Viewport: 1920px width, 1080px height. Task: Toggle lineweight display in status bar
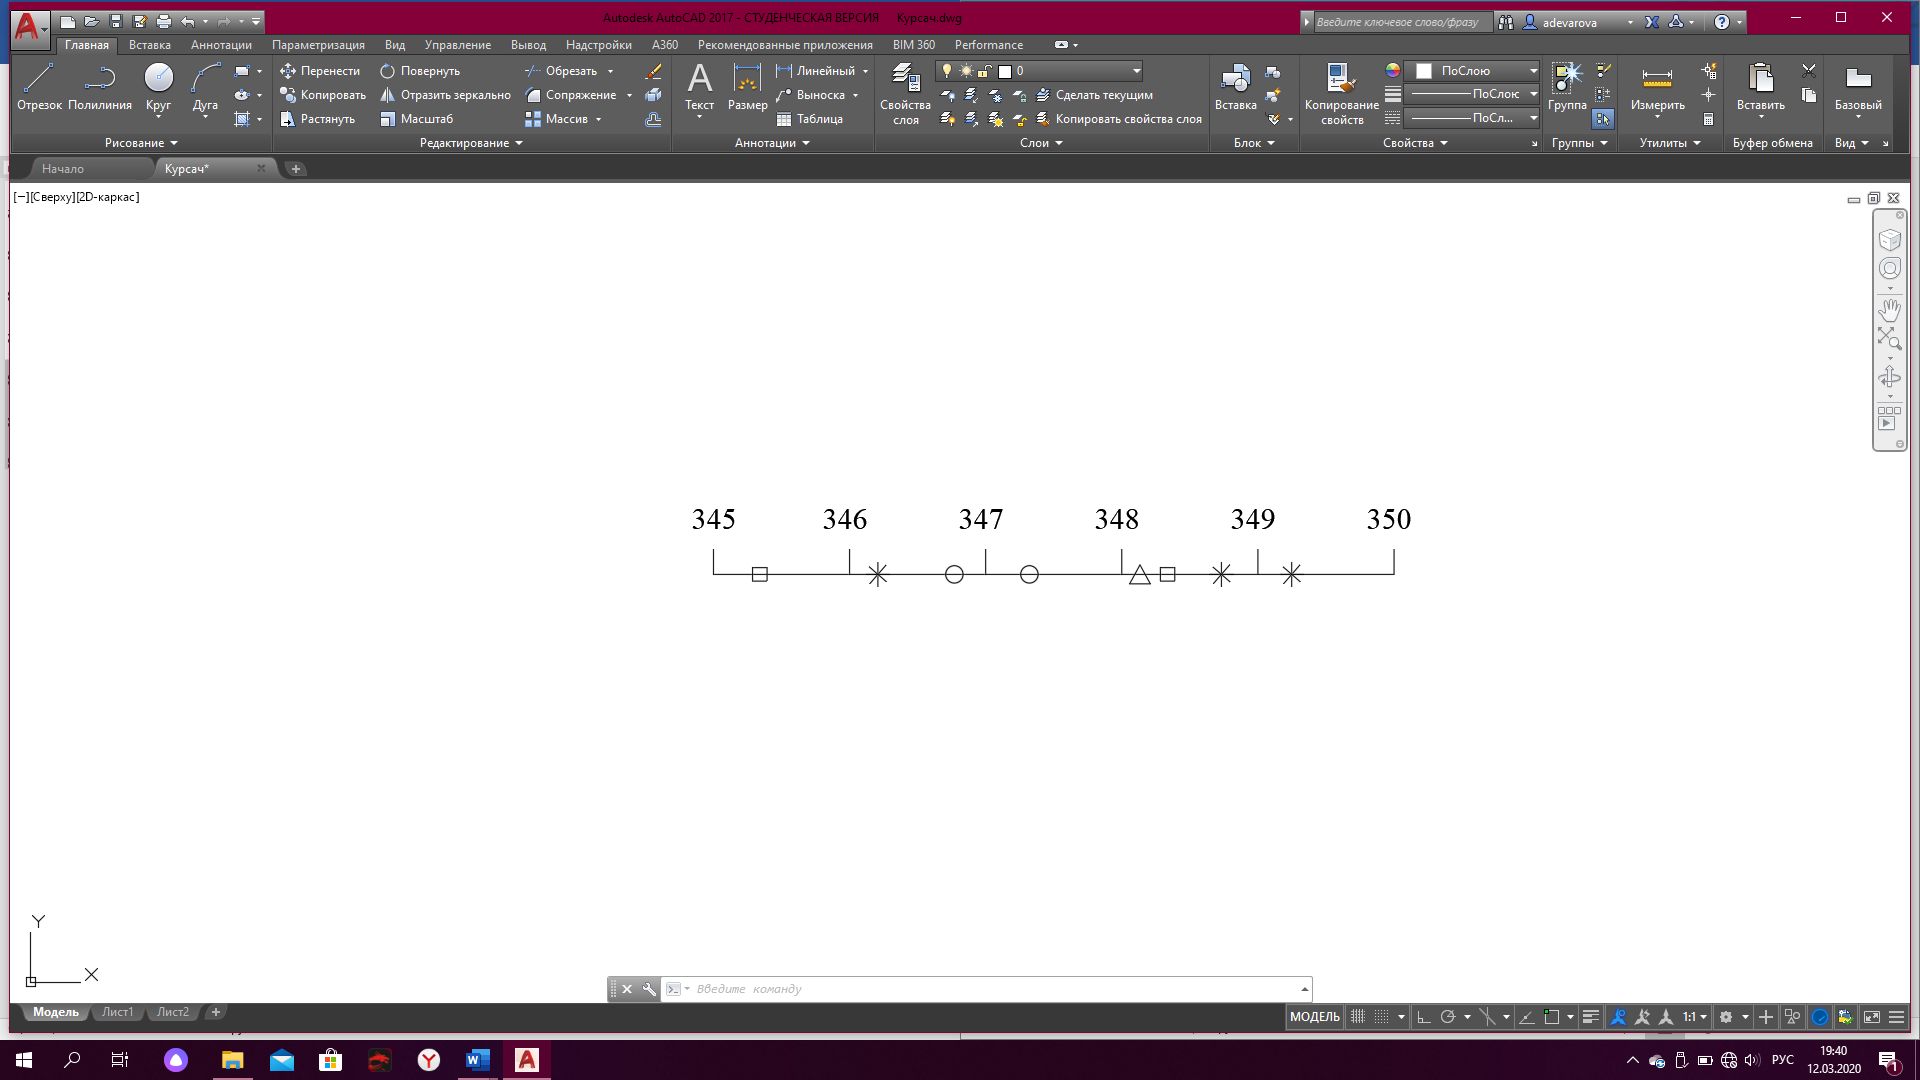tap(1591, 1017)
